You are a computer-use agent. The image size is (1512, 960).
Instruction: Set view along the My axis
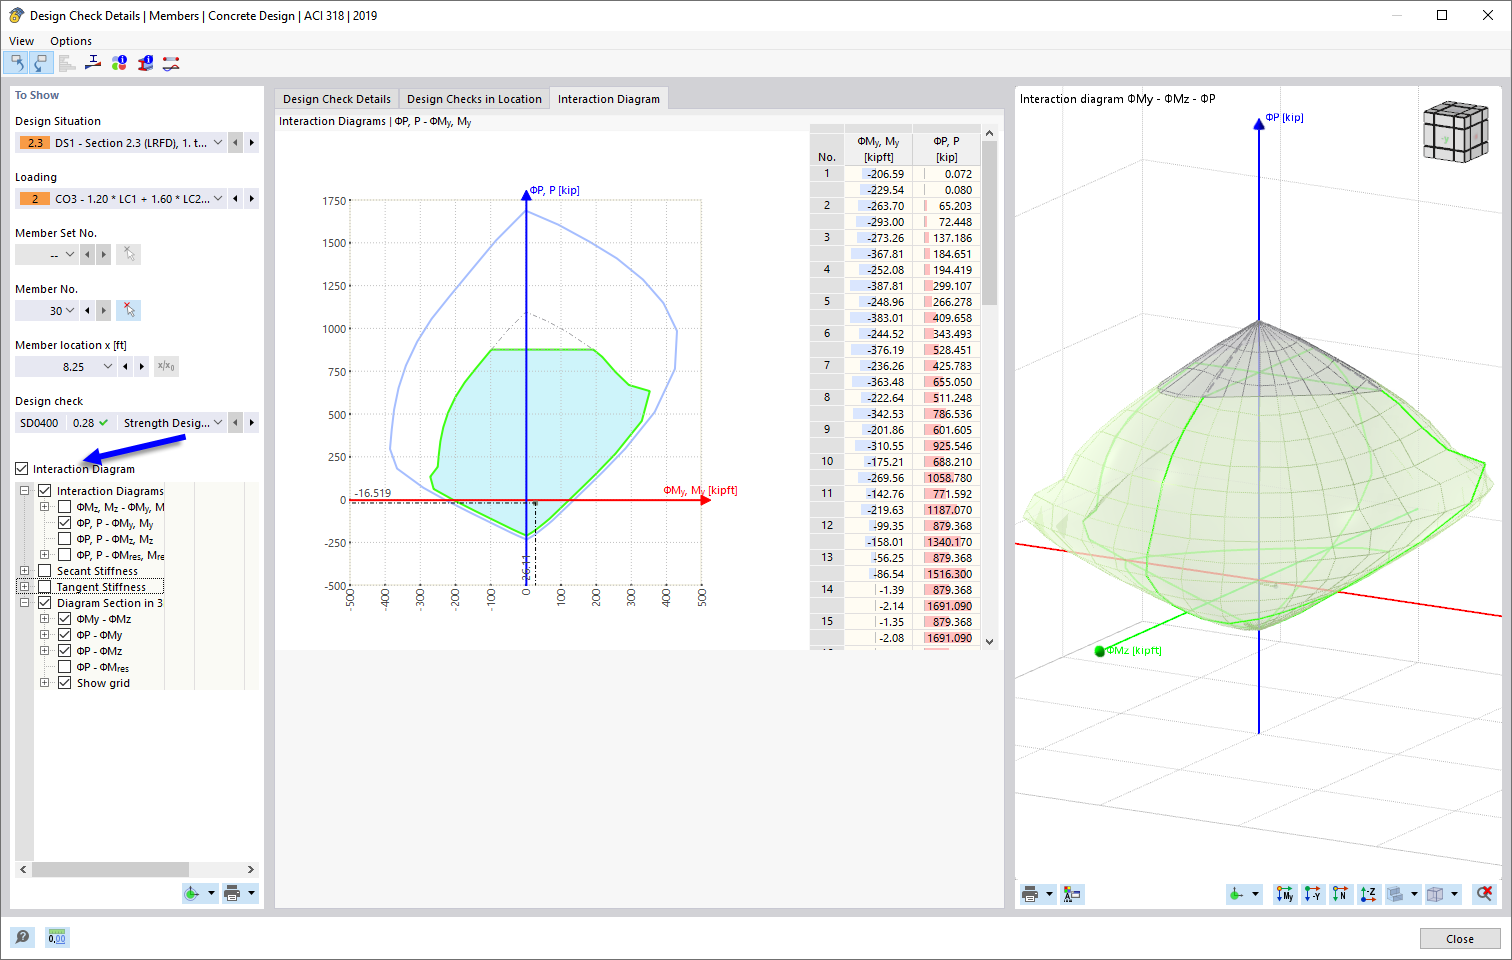tap(1285, 894)
